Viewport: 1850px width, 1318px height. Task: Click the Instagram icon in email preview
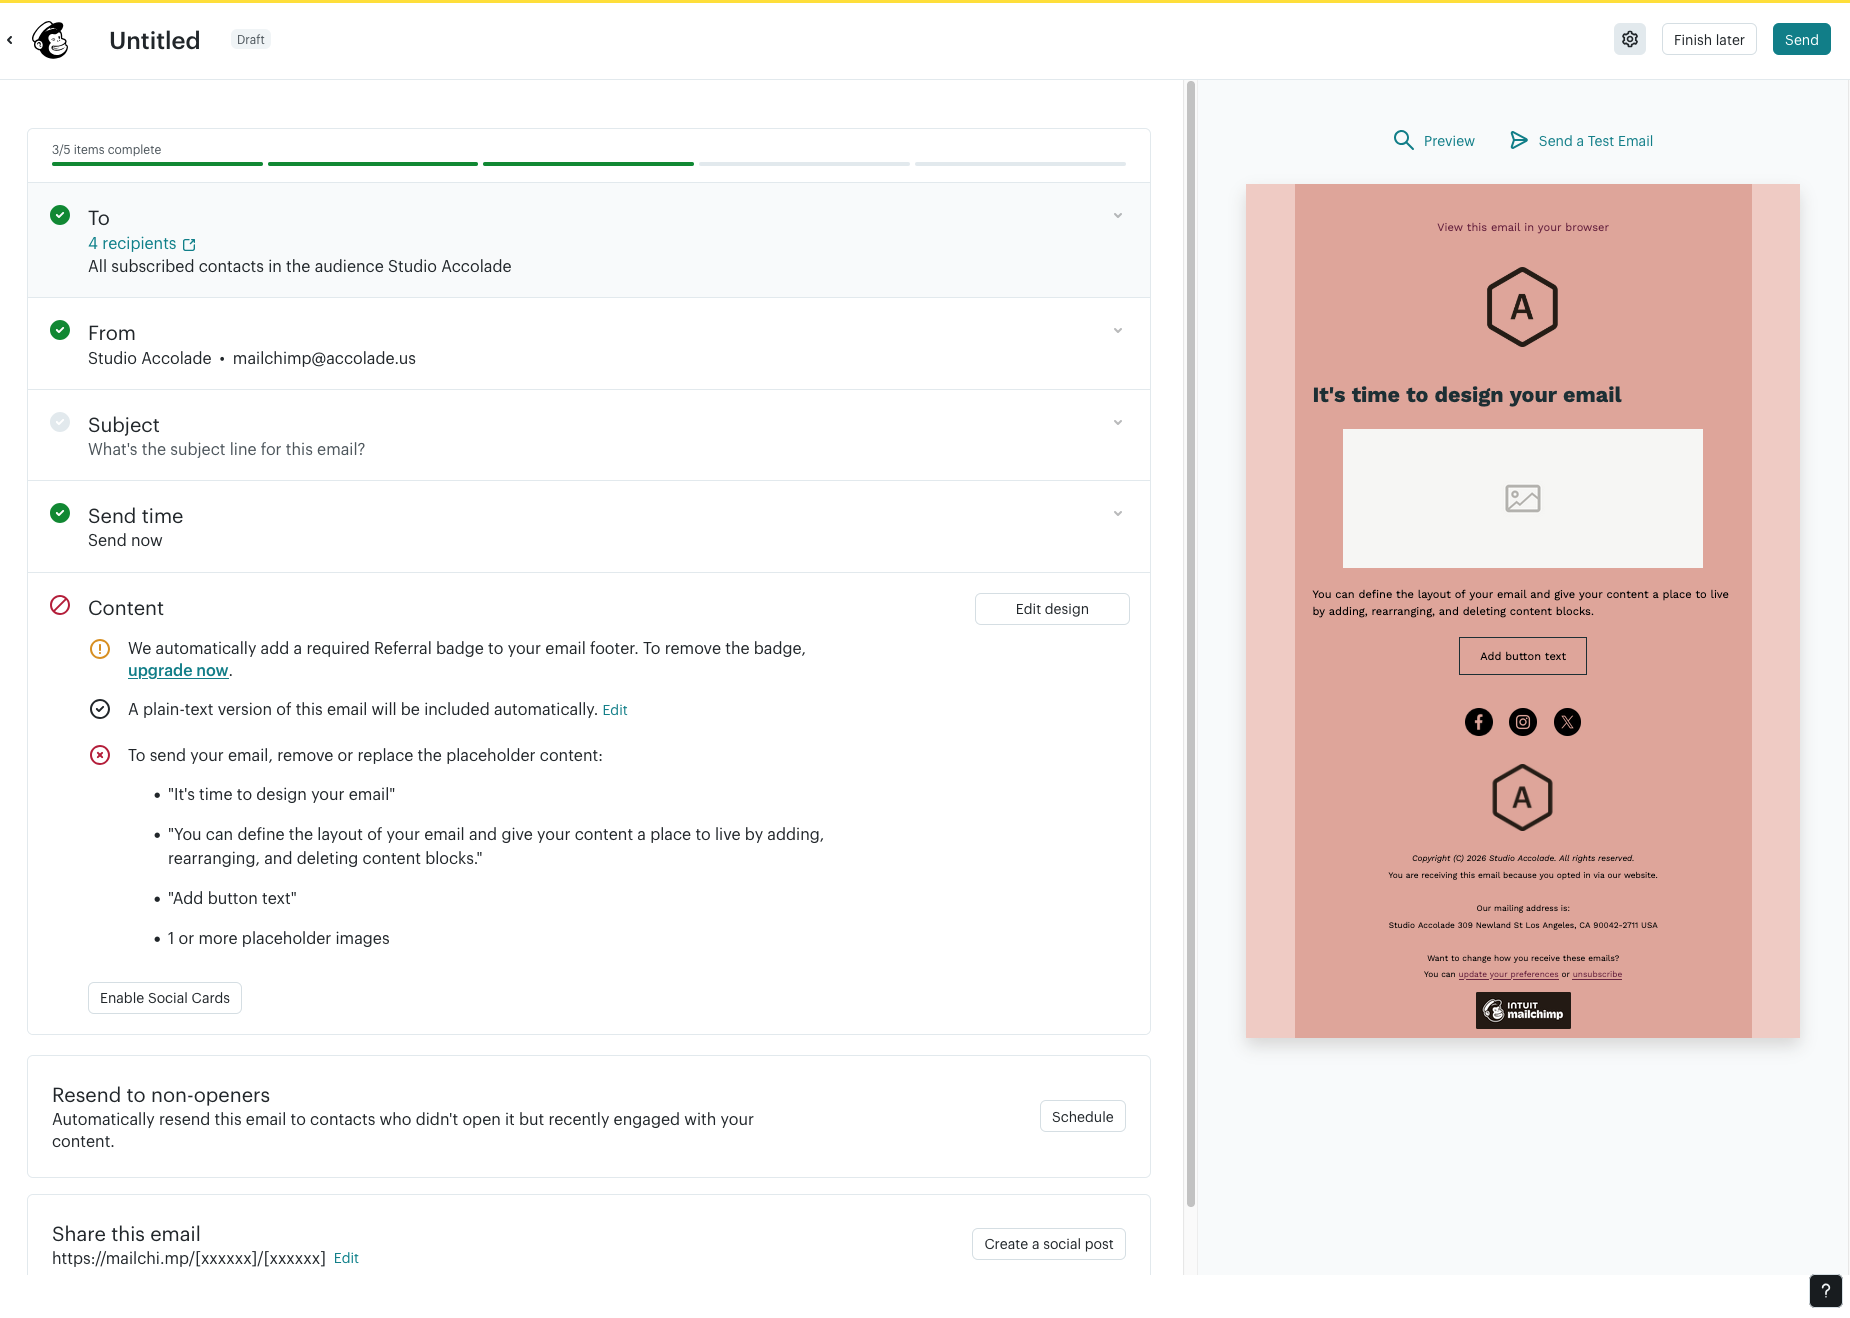coord(1522,722)
